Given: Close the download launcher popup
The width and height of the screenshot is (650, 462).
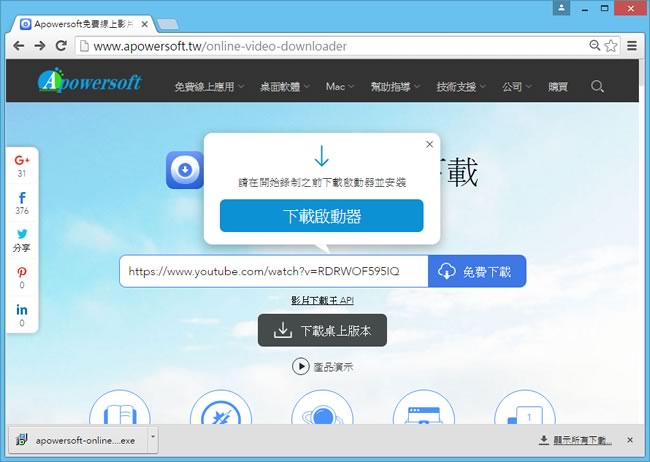Looking at the screenshot, I should (x=429, y=144).
